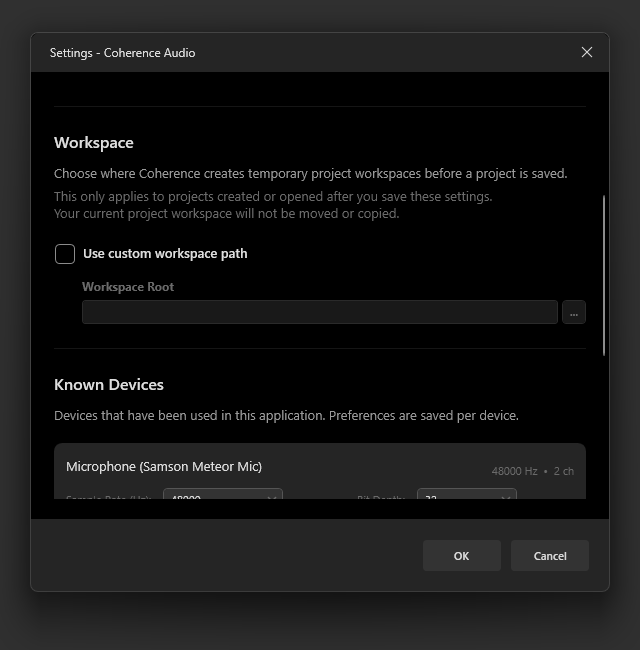Close the Settings - Coherence Audio dialog
640x650 pixels.
pos(587,52)
